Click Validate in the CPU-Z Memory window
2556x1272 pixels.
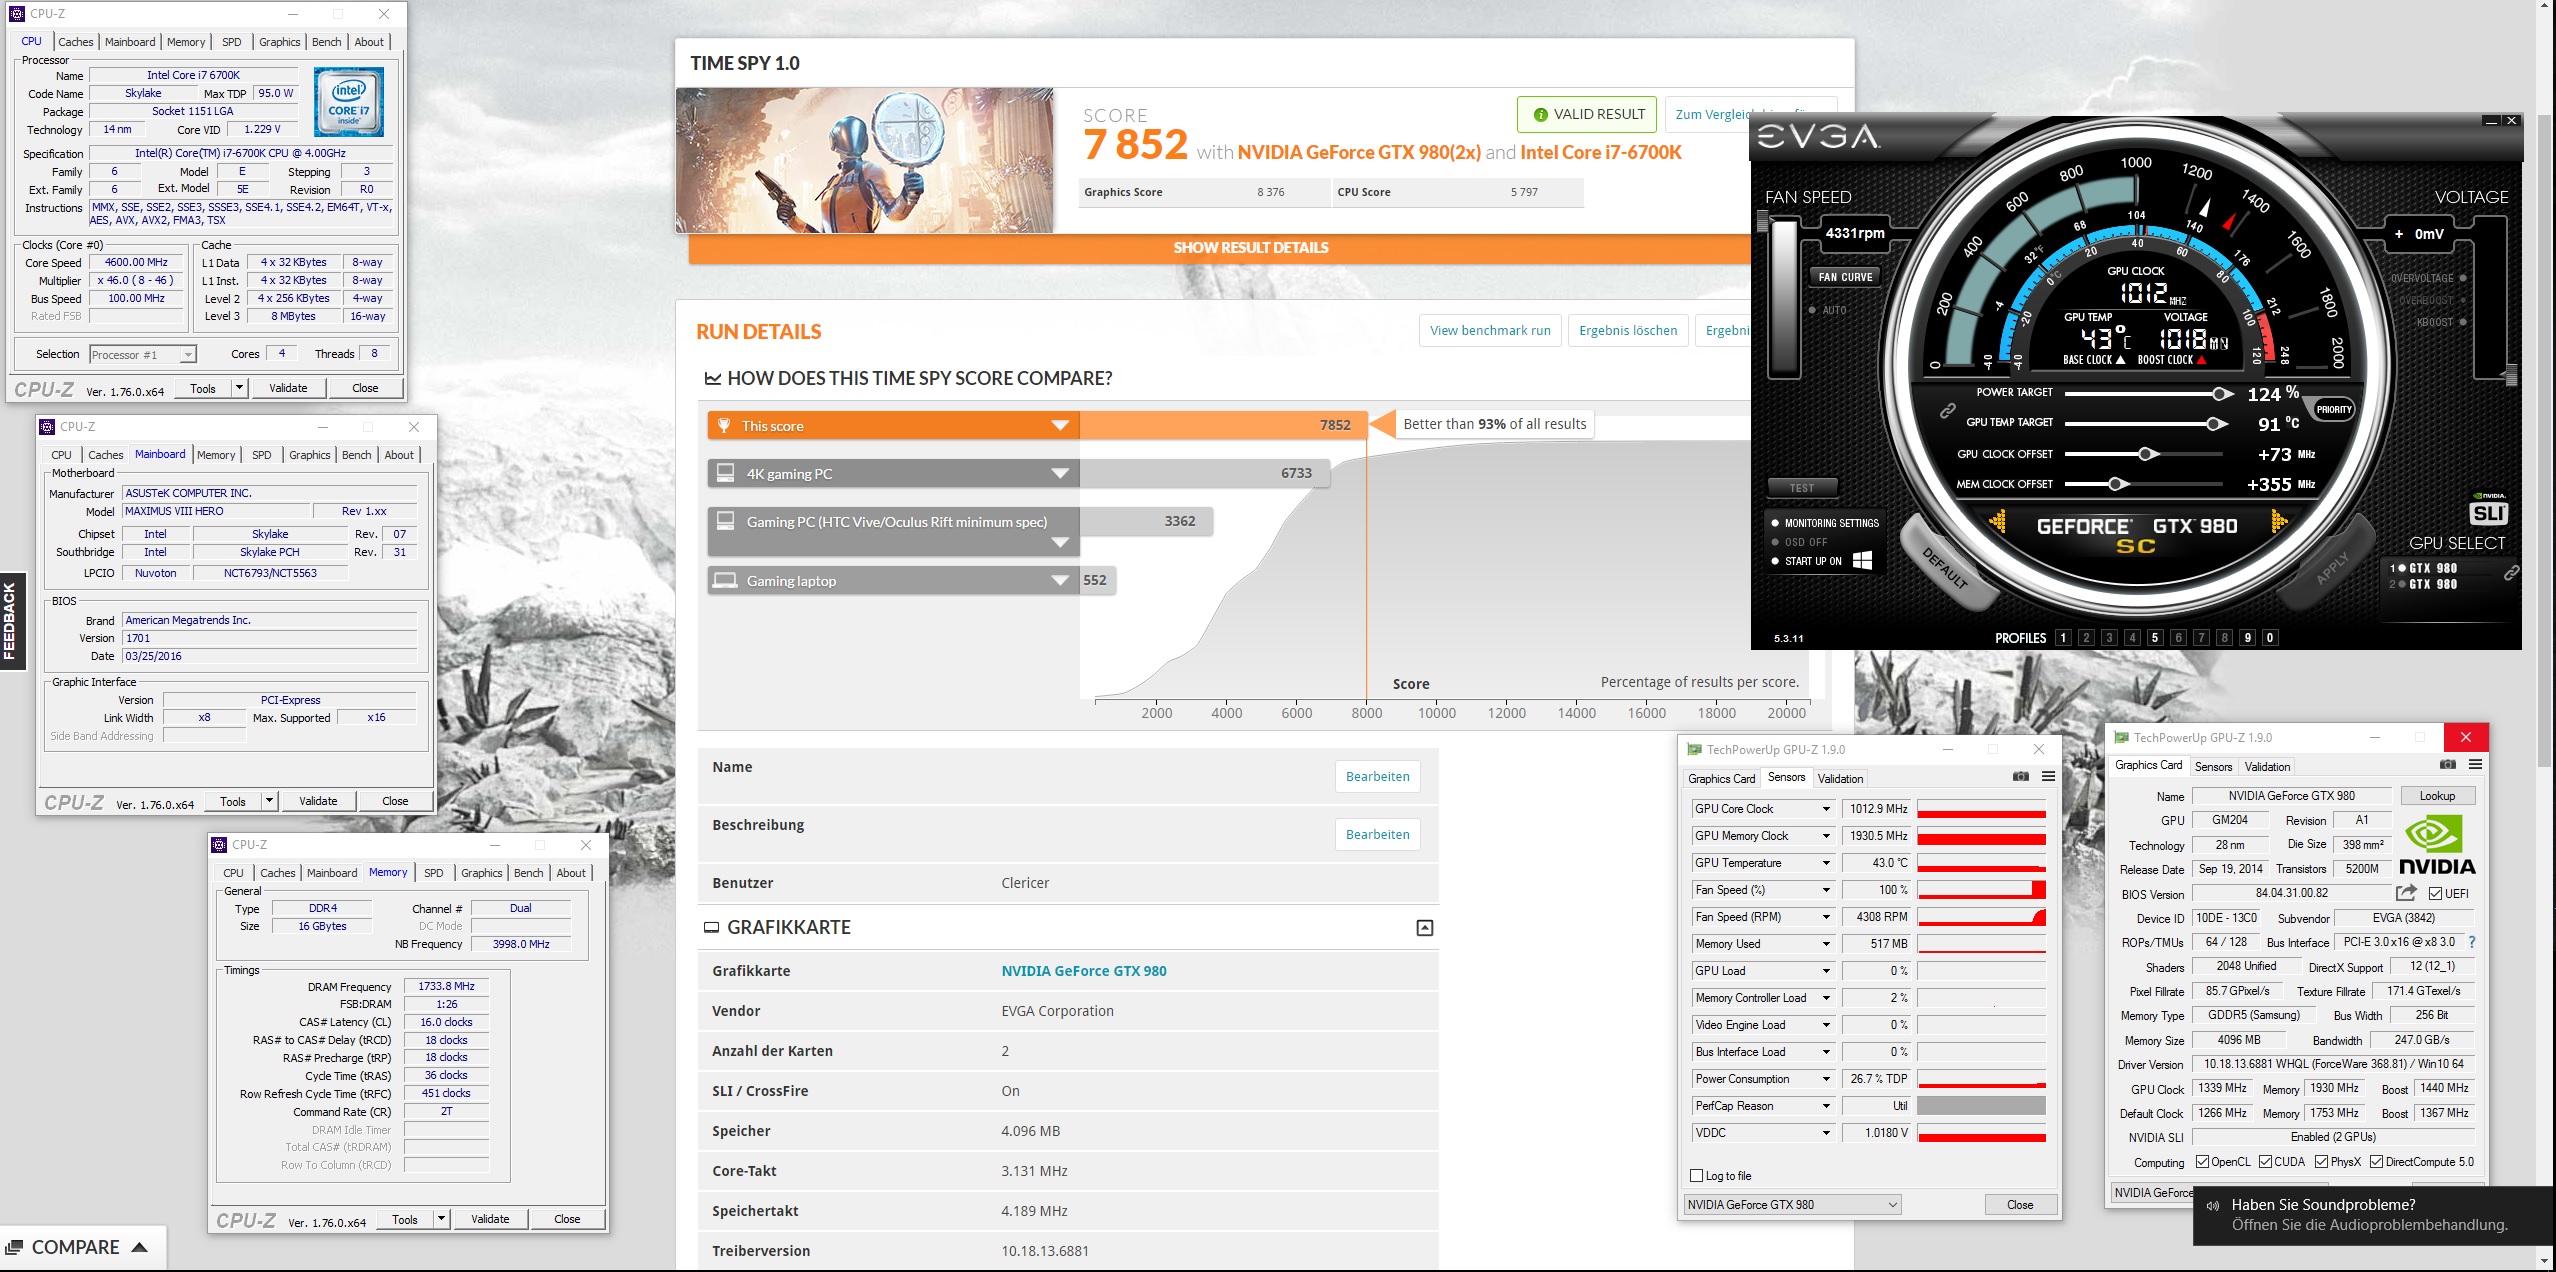[x=490, y=1219]
